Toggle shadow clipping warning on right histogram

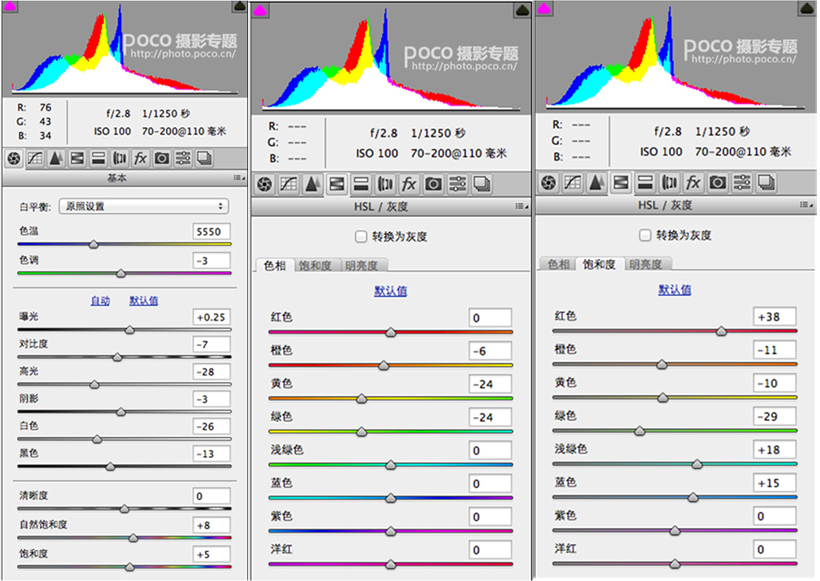click(544, 8)
